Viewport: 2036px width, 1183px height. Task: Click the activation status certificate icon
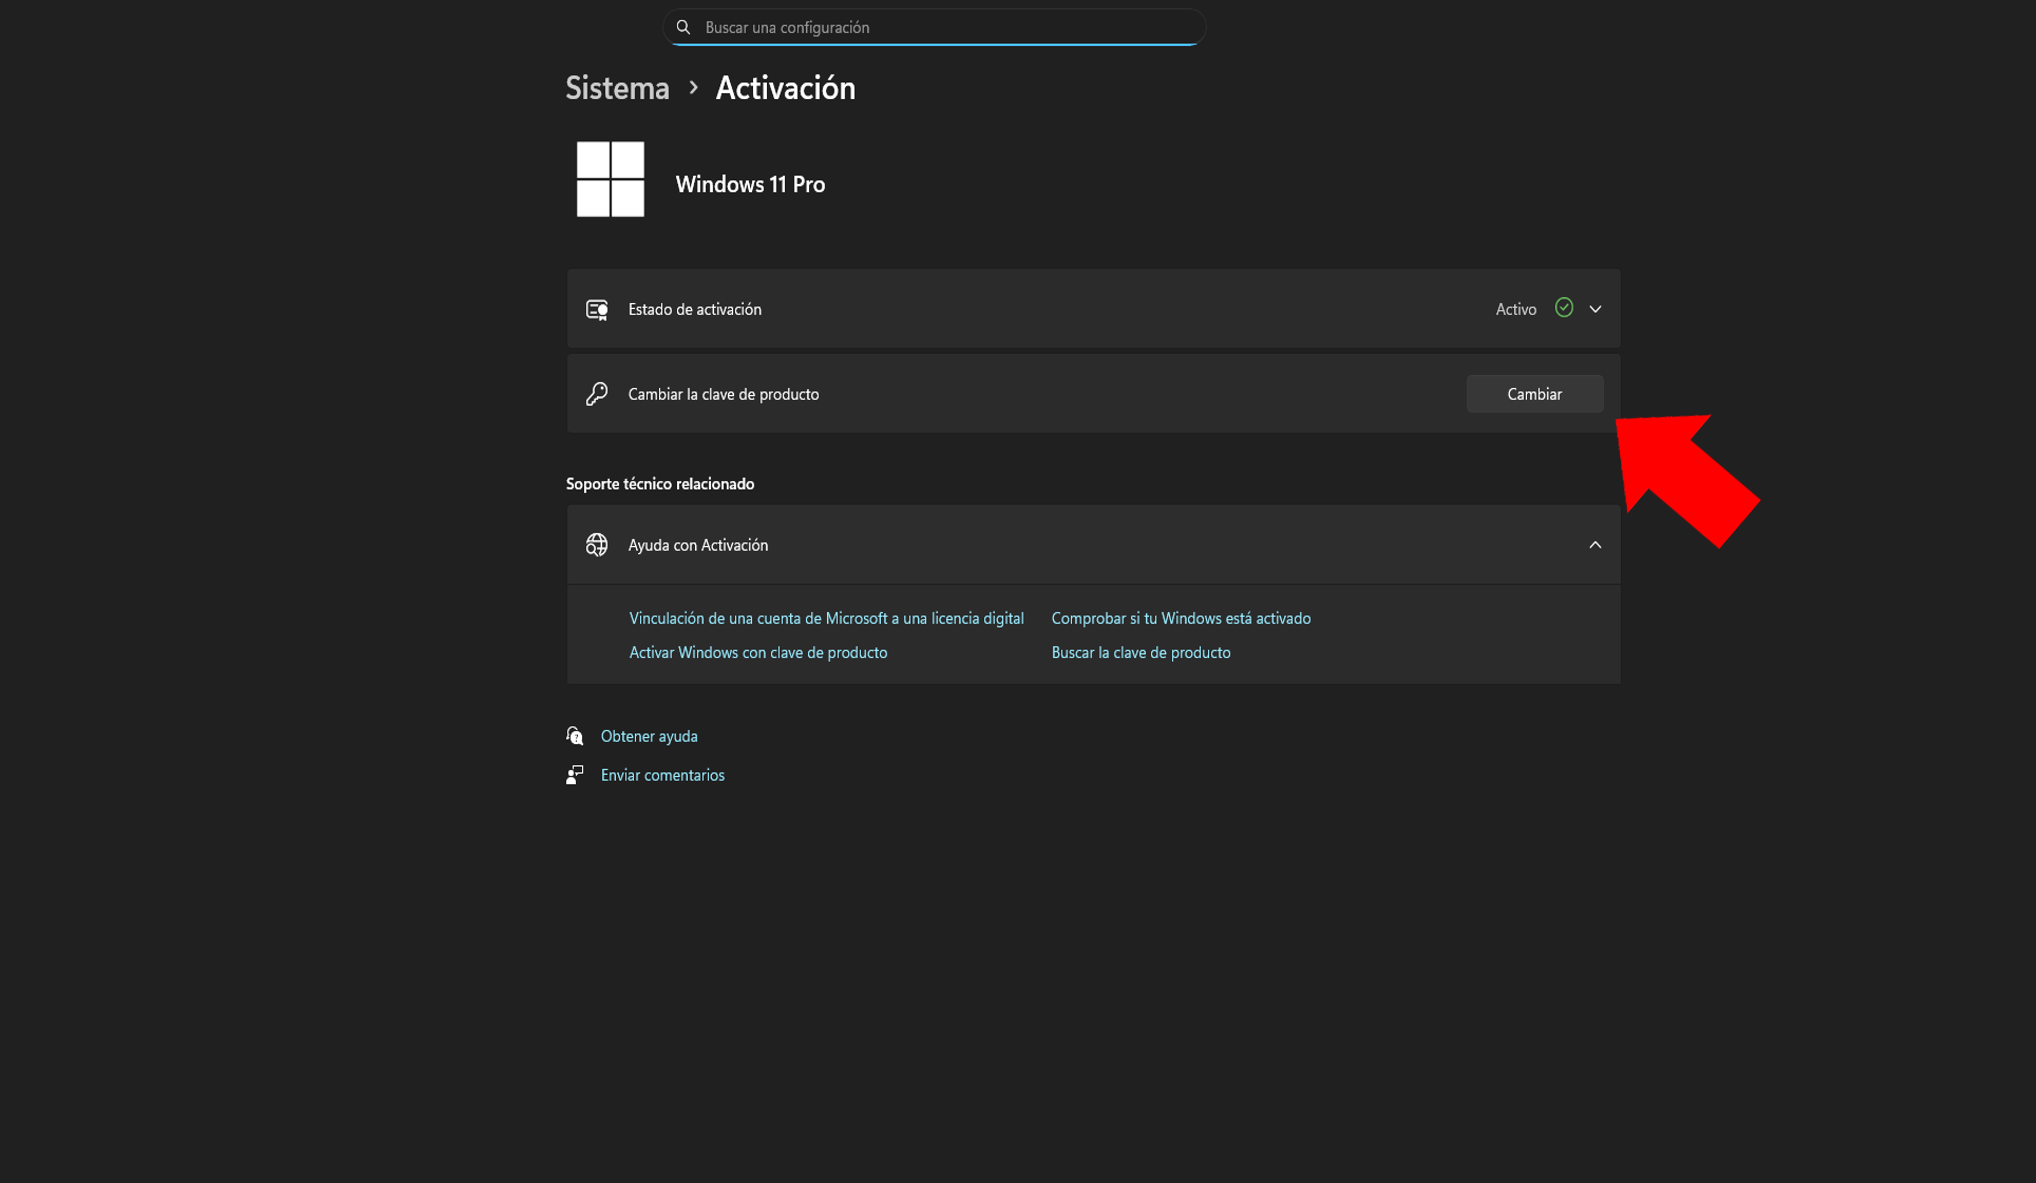[597, 310]
